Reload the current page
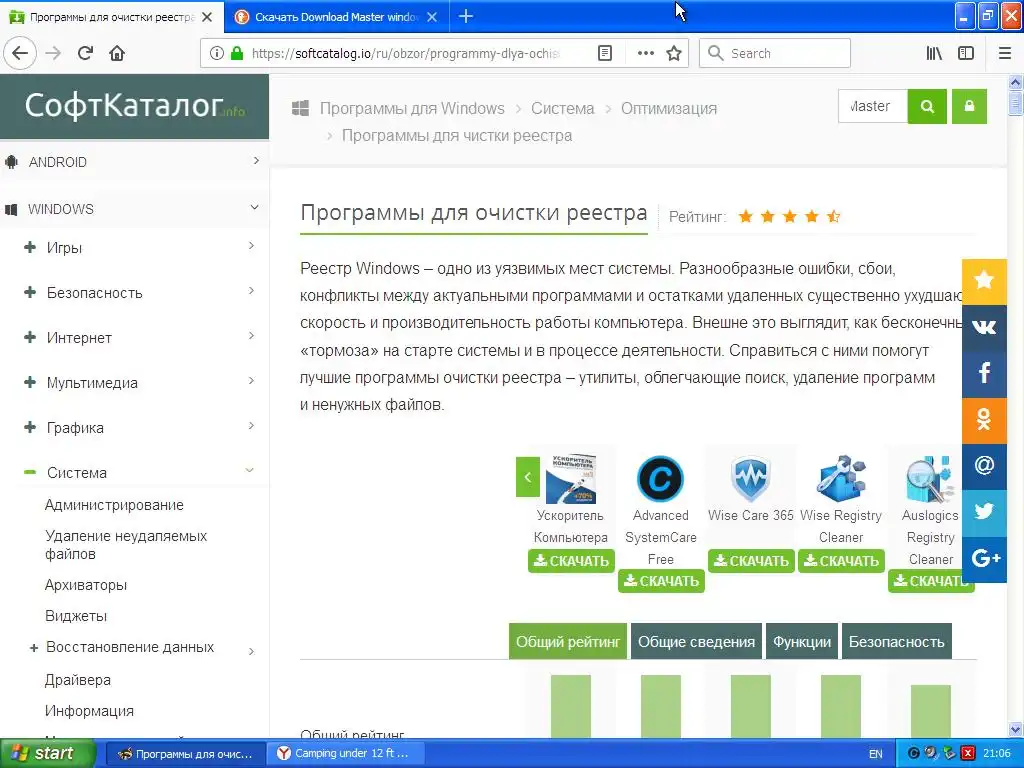 (x=85, y=53)
